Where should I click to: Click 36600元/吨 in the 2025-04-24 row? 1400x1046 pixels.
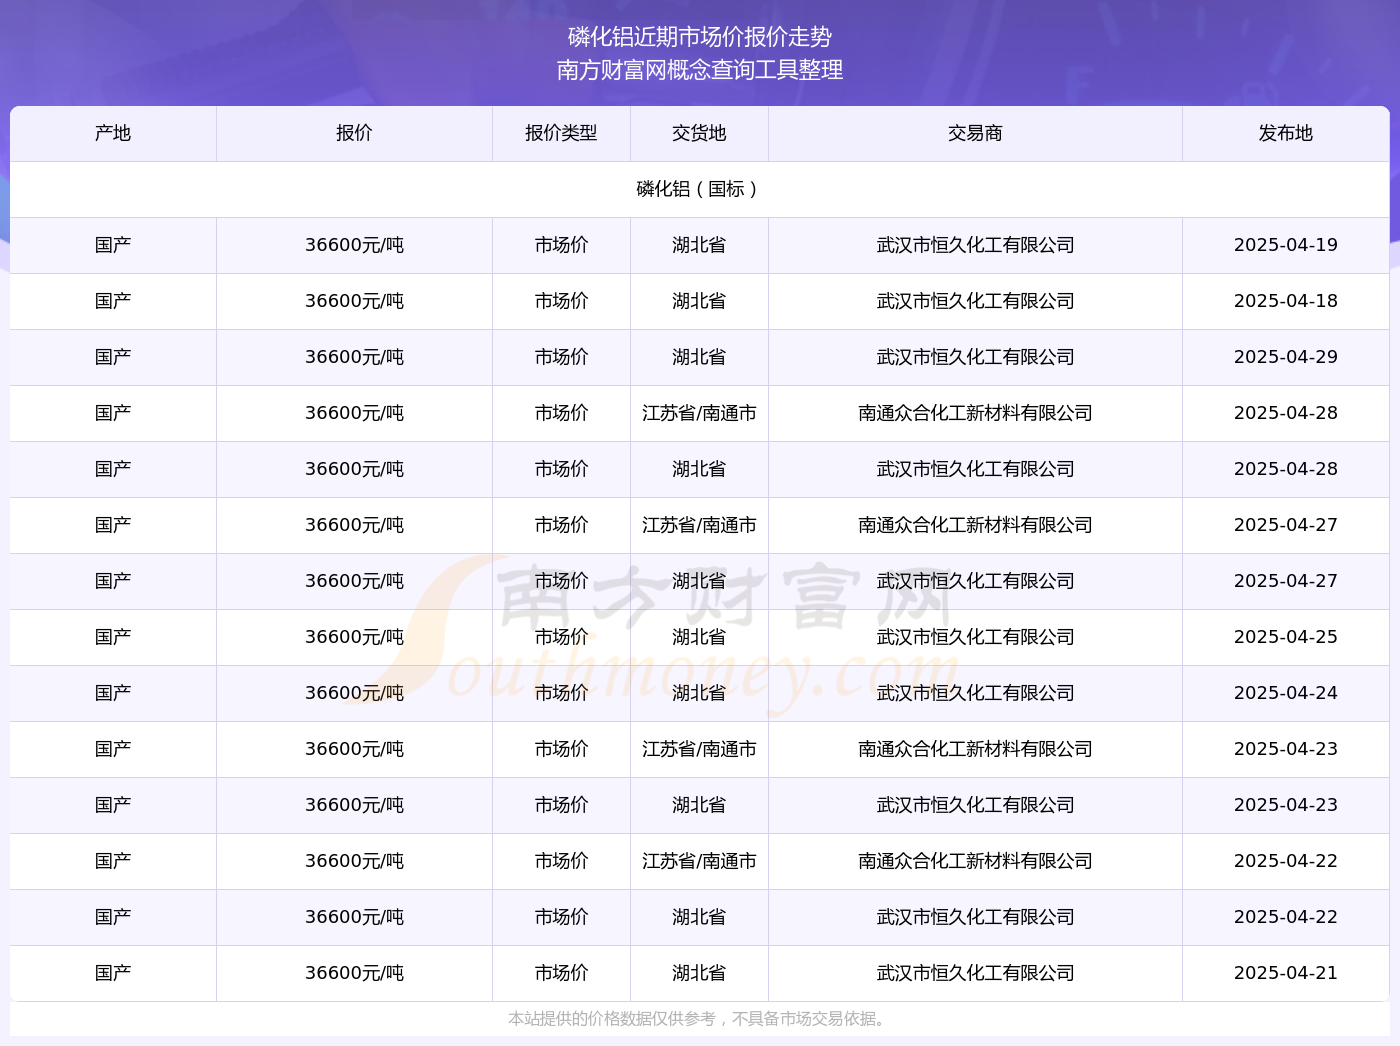[354, 693]
